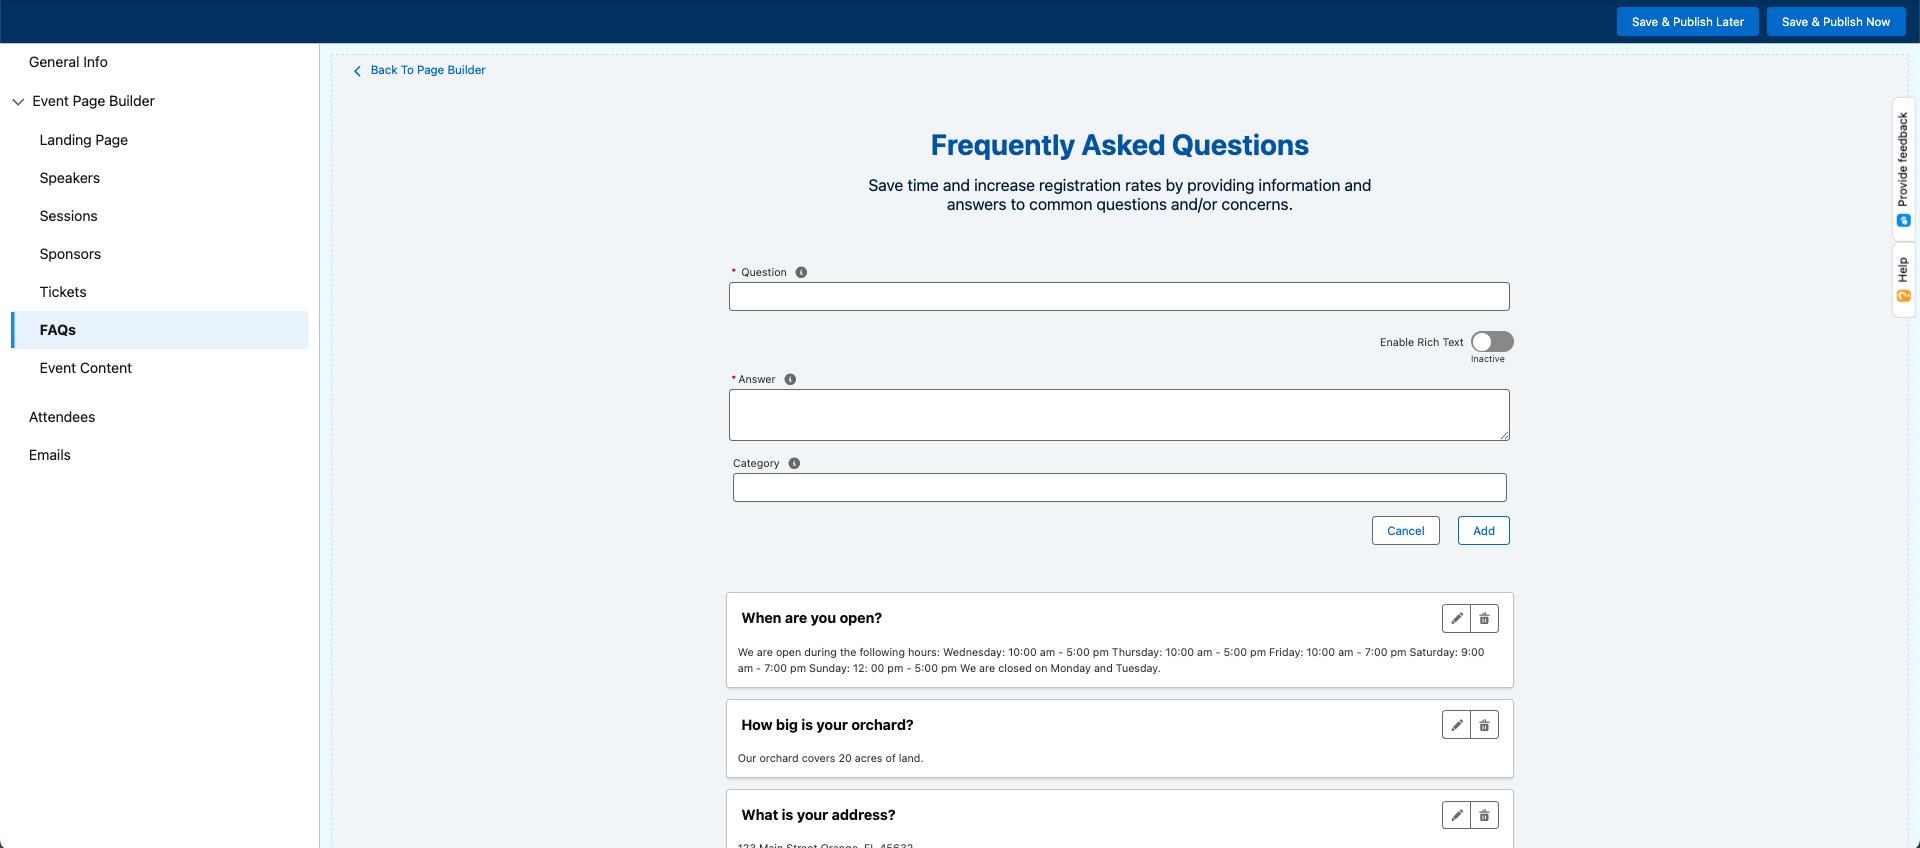This screenshot has width=1920, height=848.
Task: Click the Answer field info icon
Action: click(x=790, y=379)
